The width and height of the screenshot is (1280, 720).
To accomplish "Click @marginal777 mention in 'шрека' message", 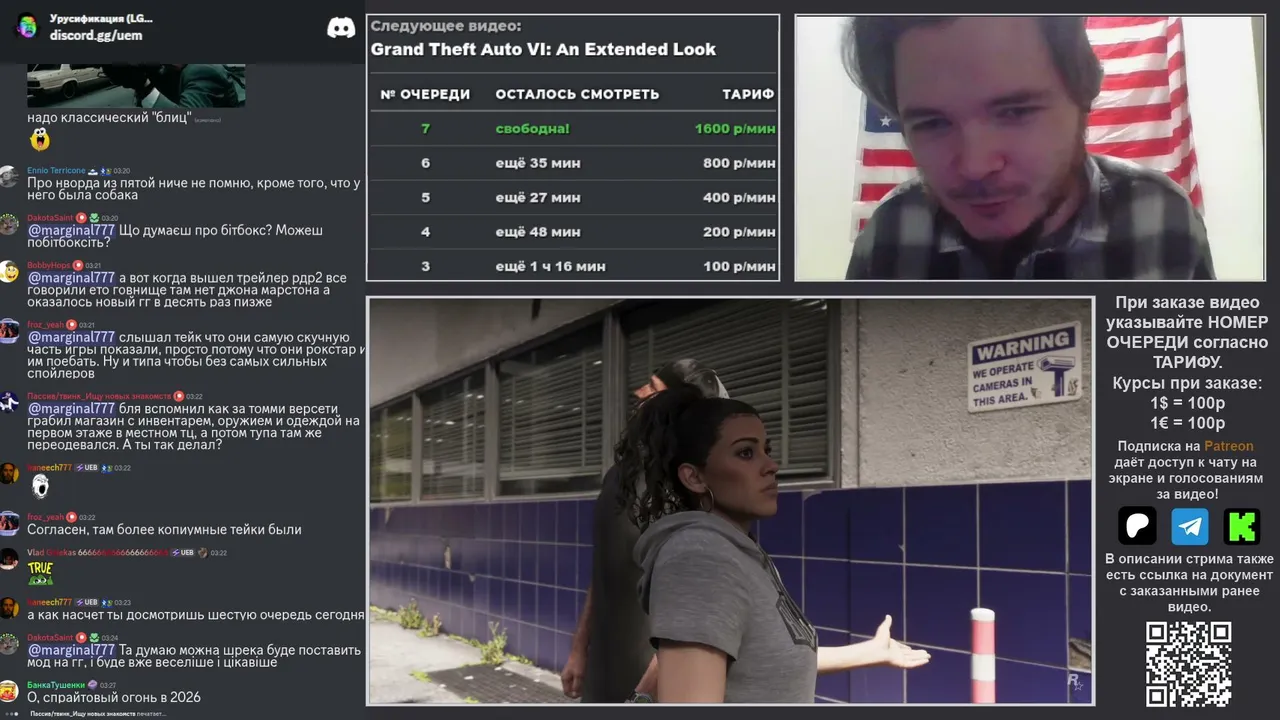I will (x=71, y=650).
